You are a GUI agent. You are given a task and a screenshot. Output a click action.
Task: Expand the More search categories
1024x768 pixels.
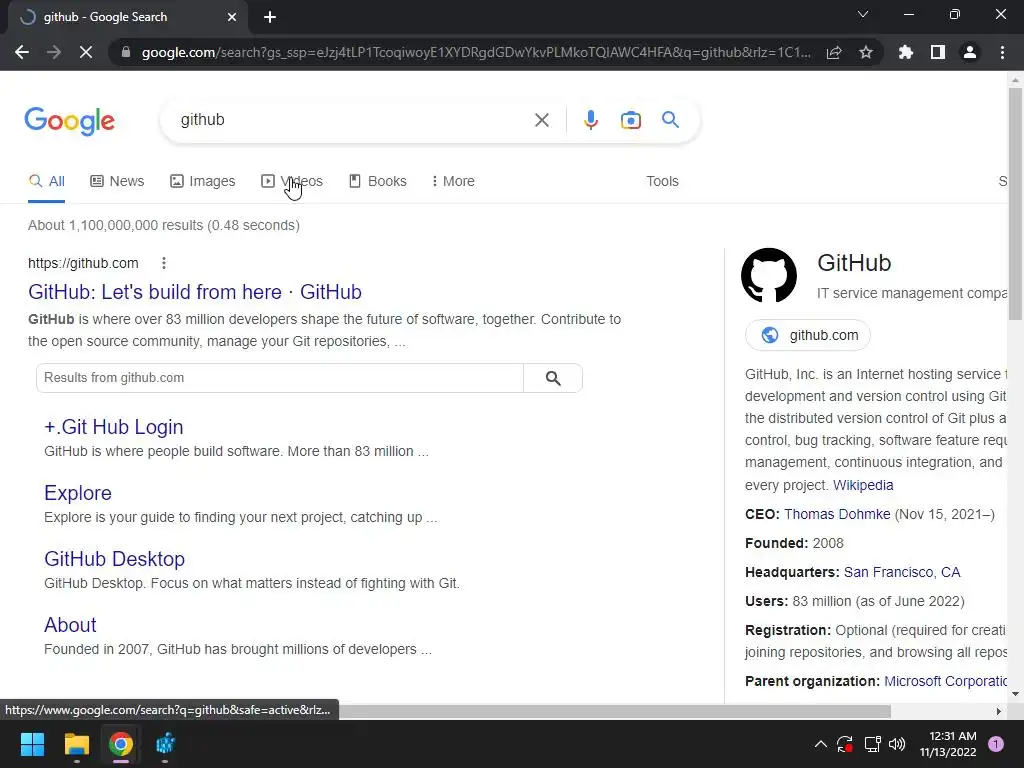pyautogui.click(x=453, y=182)
